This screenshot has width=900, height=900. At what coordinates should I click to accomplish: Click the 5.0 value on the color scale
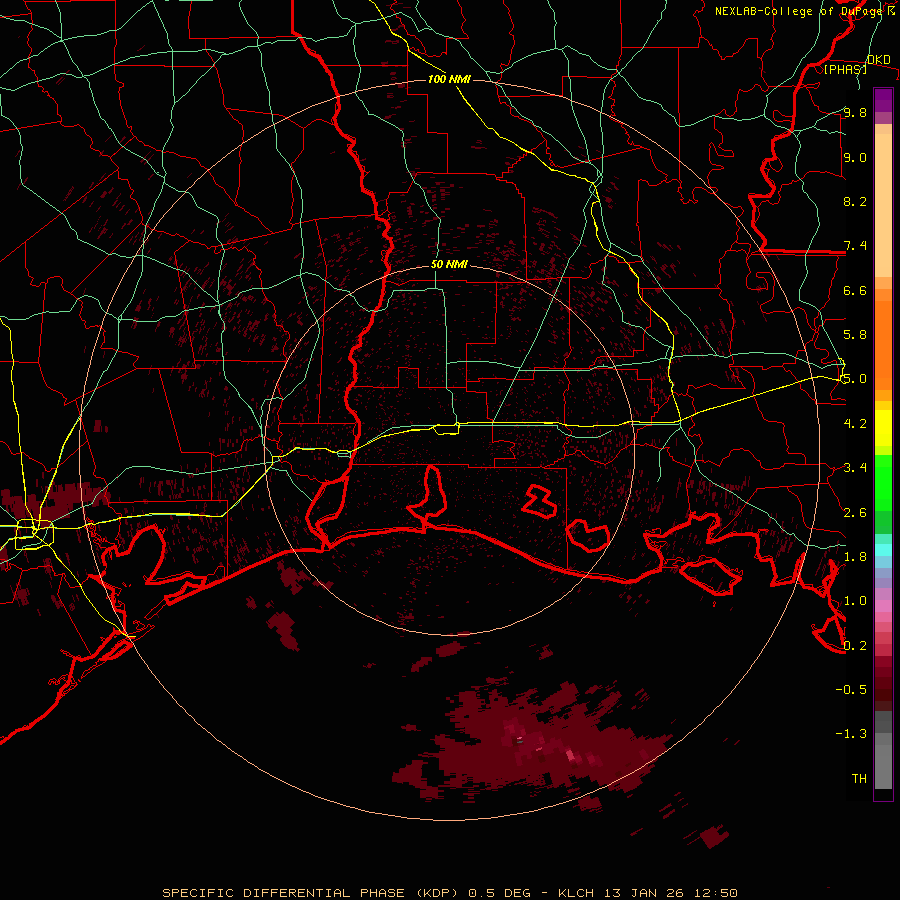[x=855, y=379]
